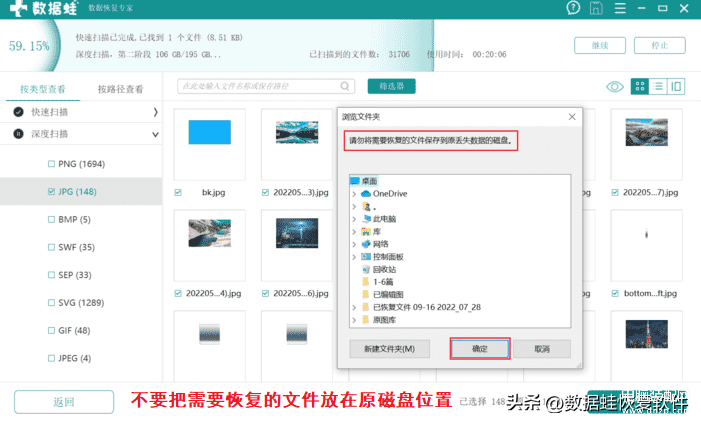Check the SEP (33) checkbox

click(x=51, y=275)
